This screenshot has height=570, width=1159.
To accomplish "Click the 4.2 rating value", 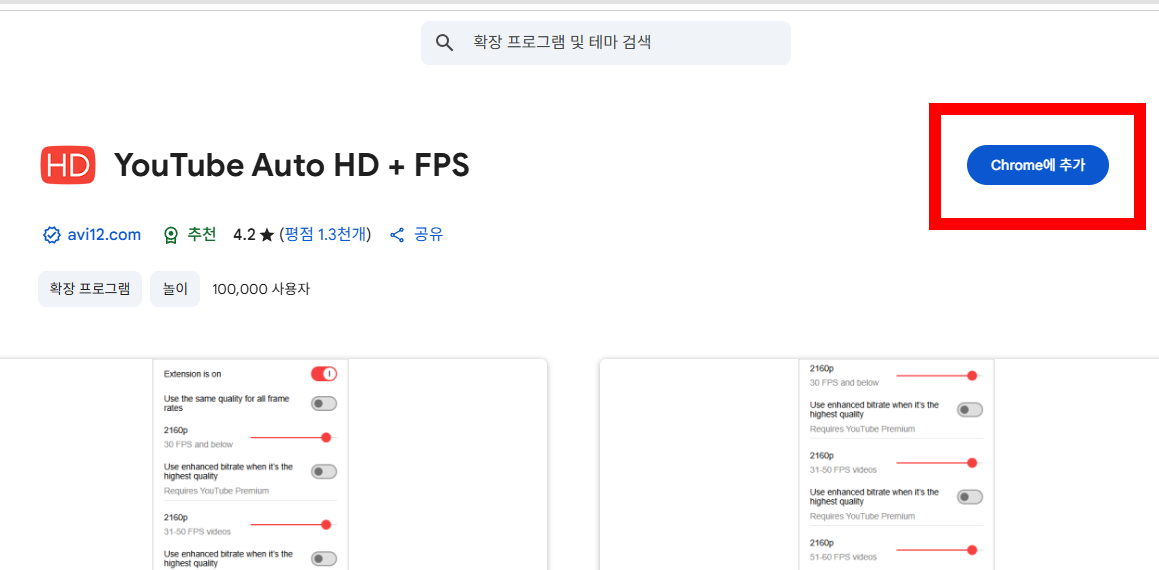I will [x=244, y=235].
